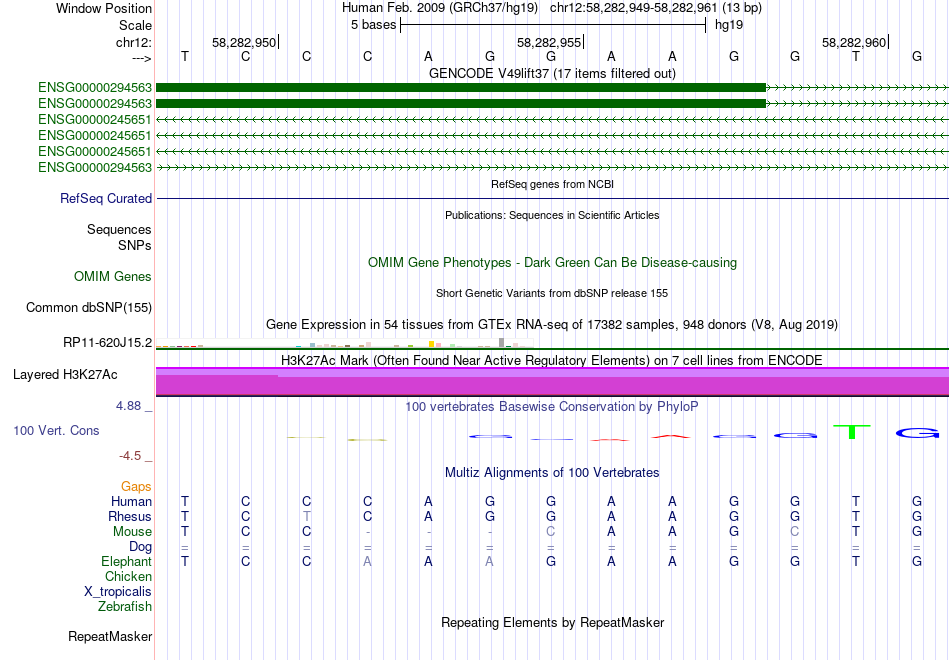Screen dimensions: 950x660
Task: Click the Mouse alignment row label
Action: 132,532
